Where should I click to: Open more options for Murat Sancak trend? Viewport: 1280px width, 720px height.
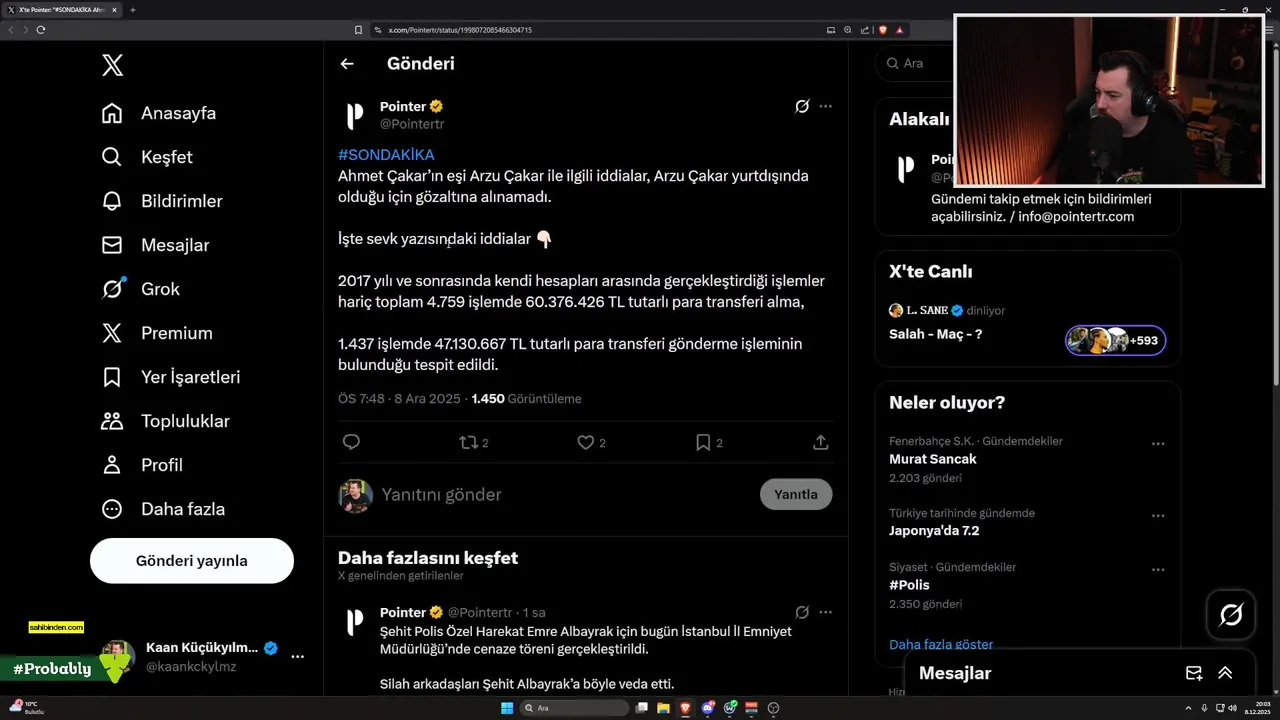coord(1158,443)
